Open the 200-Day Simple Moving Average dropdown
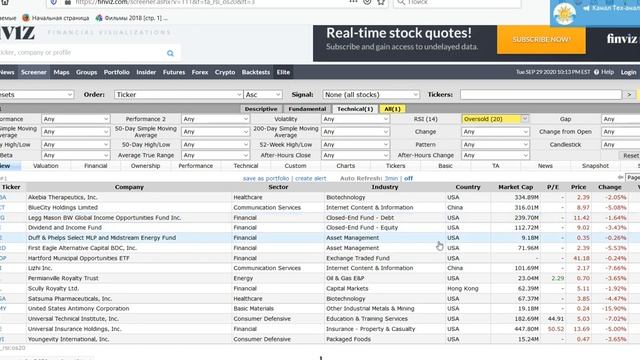640x360 pixels. (x=355, y=132)
